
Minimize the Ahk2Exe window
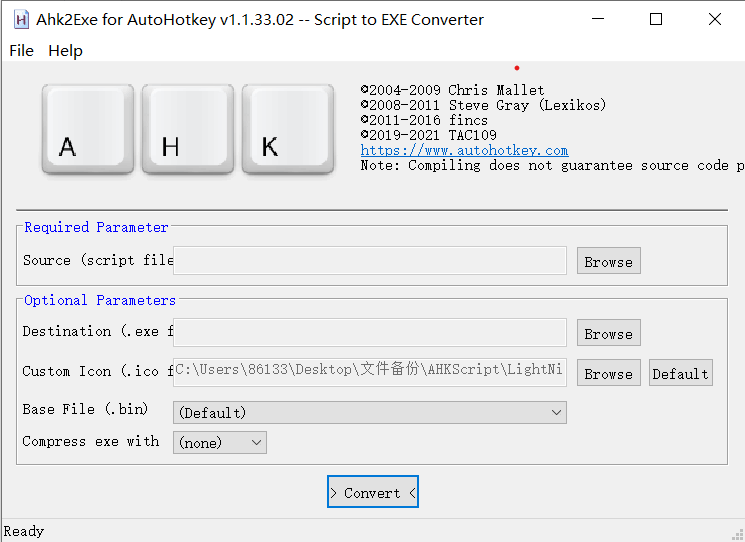[598, 19]
